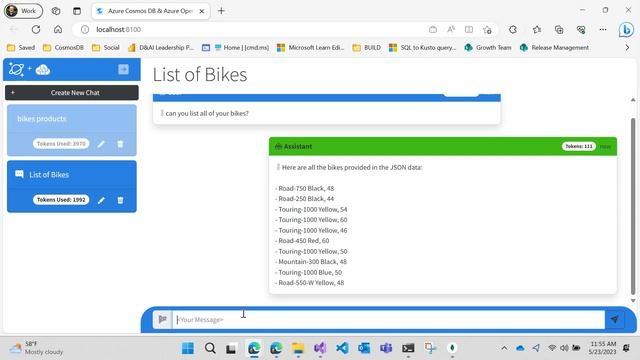Click the Tokens Used: 1992 badge
The height and width of the screenshot is (360, 640).
(x=61, y=200)
